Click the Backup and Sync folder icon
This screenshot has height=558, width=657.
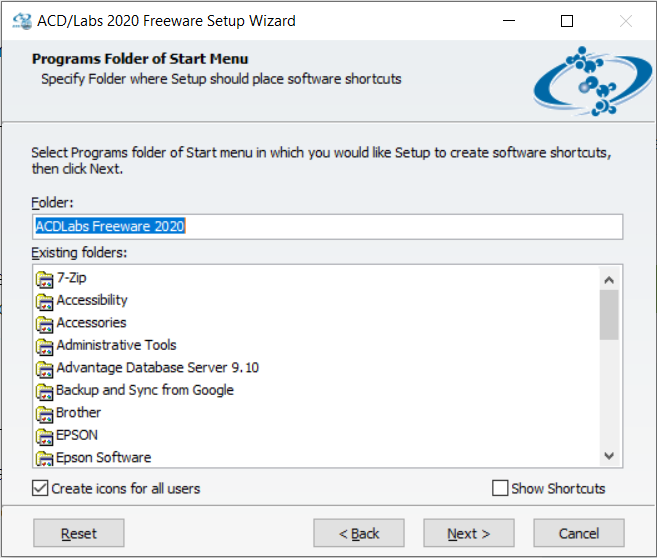pyautogui.click(x=44, y=392)
